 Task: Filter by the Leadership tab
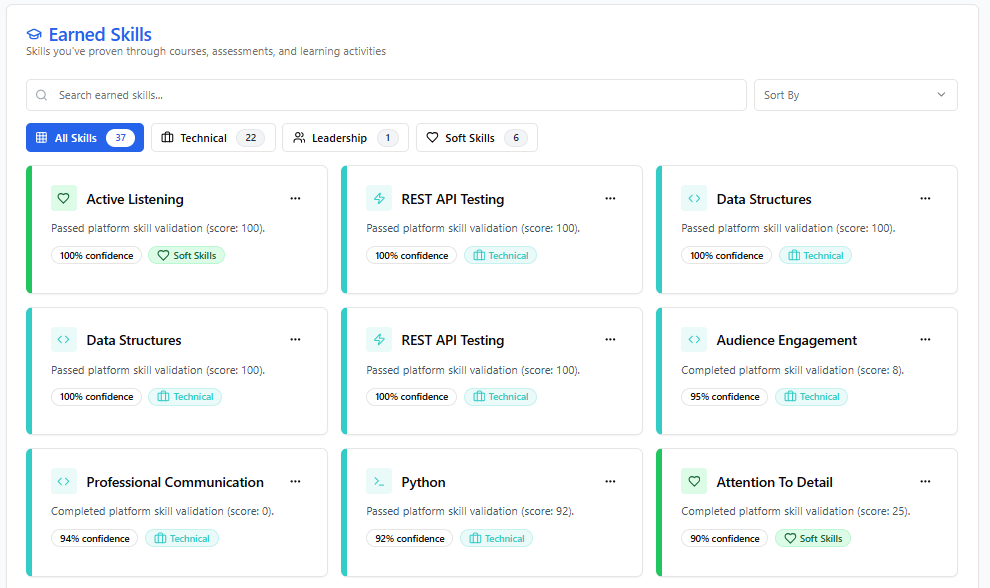pyautogui.click(x=345, y=138)
